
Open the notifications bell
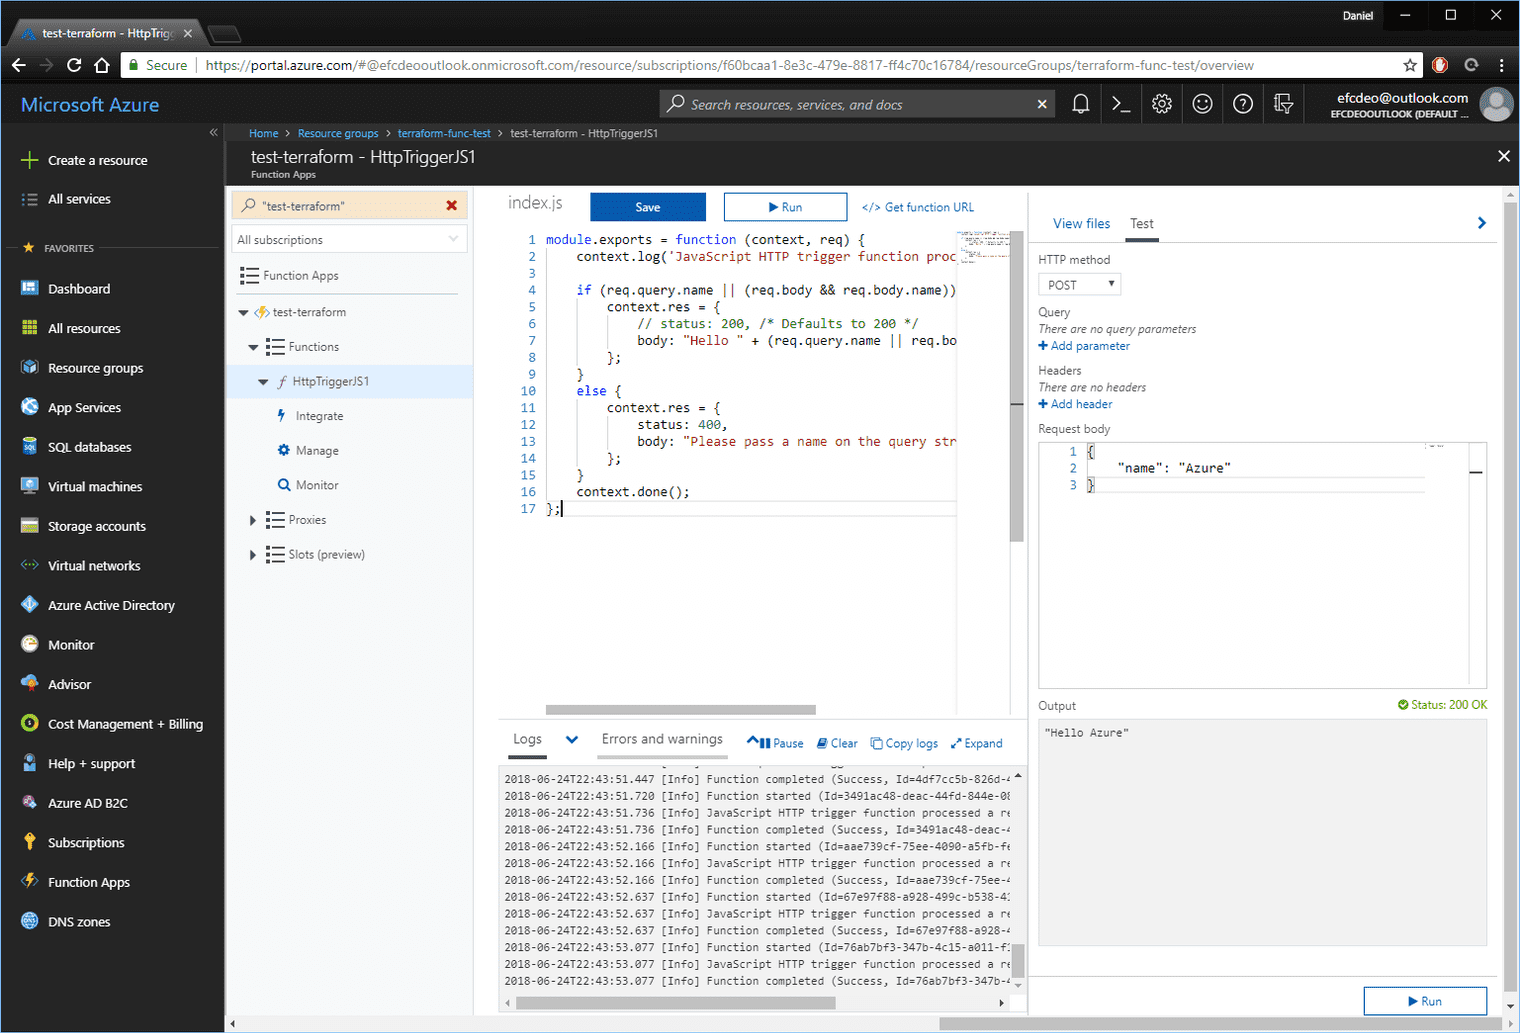[1080, 104]
